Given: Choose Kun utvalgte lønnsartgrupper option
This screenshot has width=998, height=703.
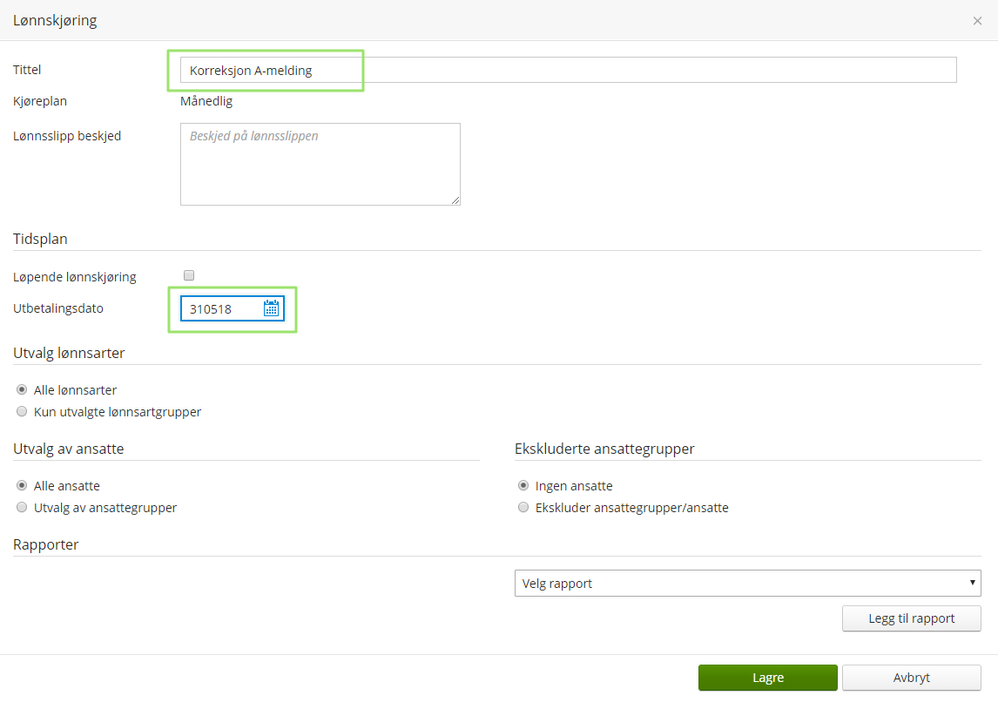Looking at the screenshot, I should pos(22,412).
